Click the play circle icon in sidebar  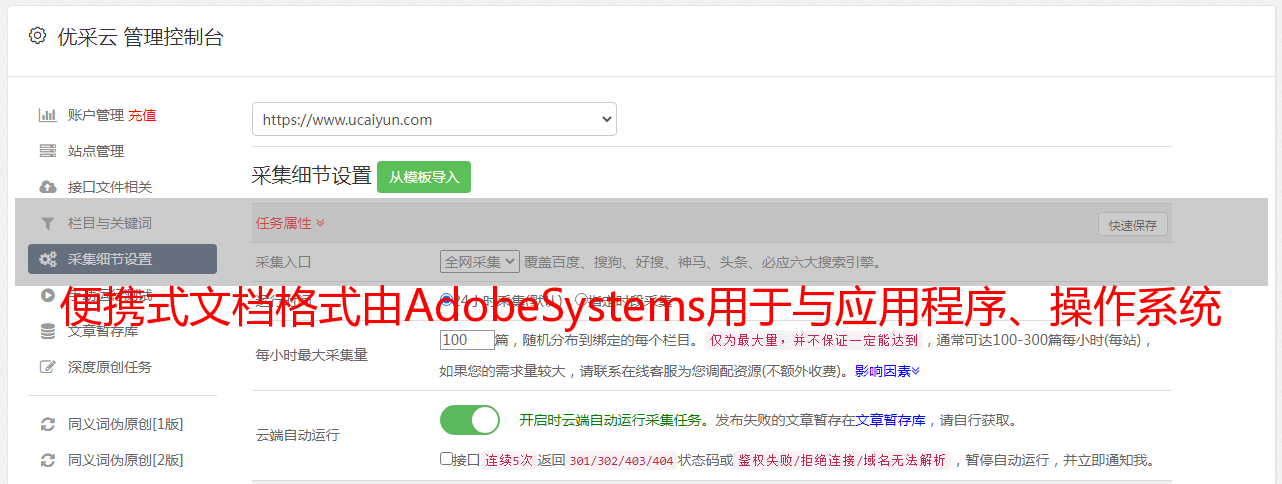[47, 295]
